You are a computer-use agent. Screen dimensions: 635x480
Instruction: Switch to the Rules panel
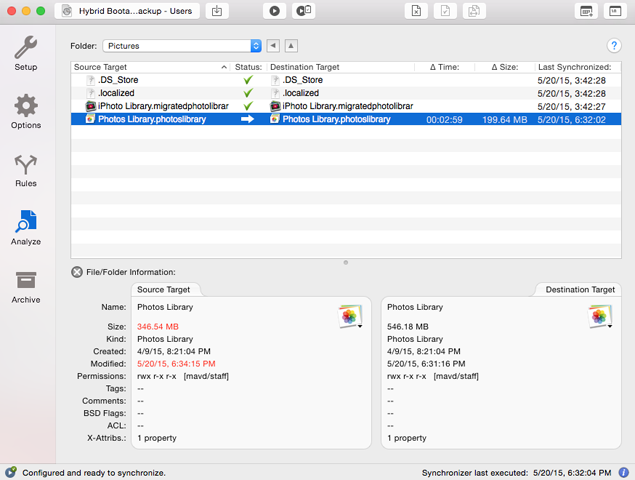pos(26,170)
